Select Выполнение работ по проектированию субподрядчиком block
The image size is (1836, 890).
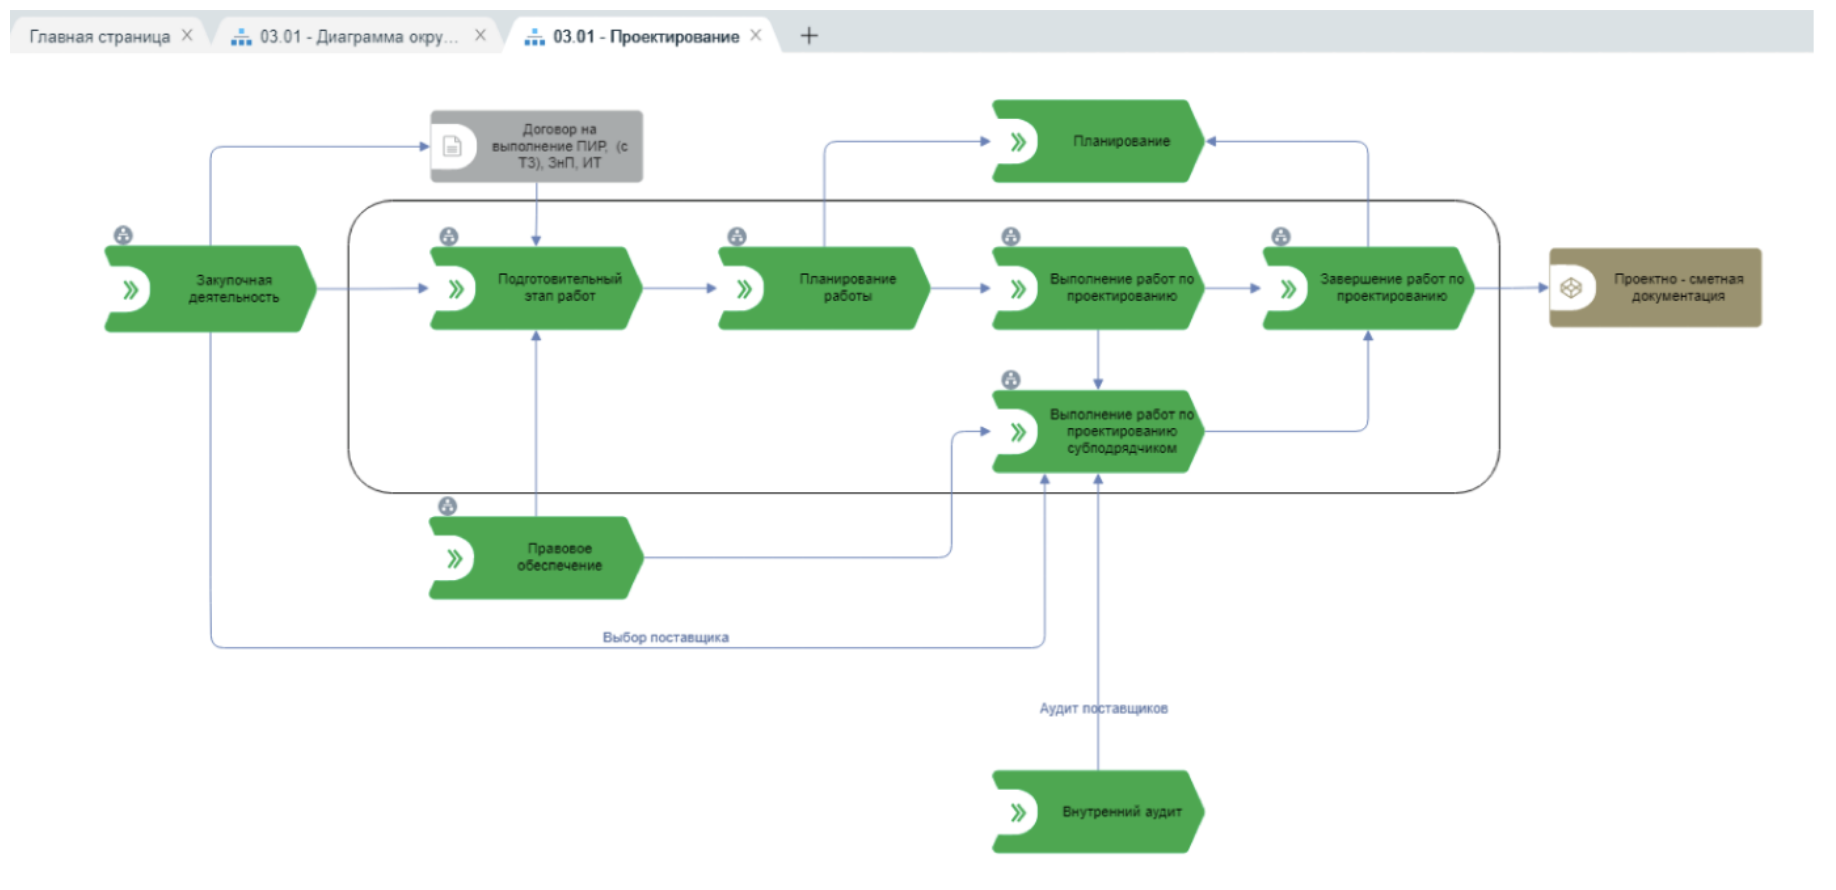pos(1120,431)
